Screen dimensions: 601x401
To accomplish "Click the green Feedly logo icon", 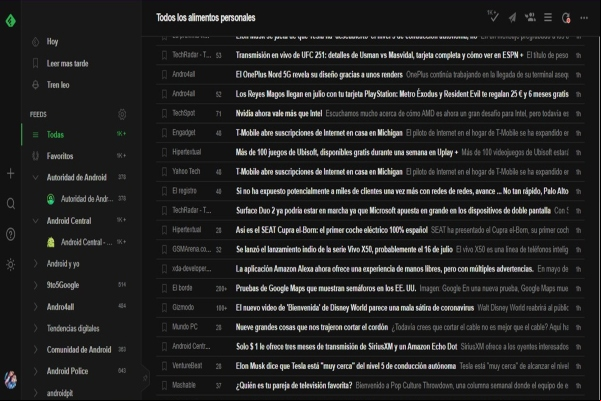I will point(11,20).
